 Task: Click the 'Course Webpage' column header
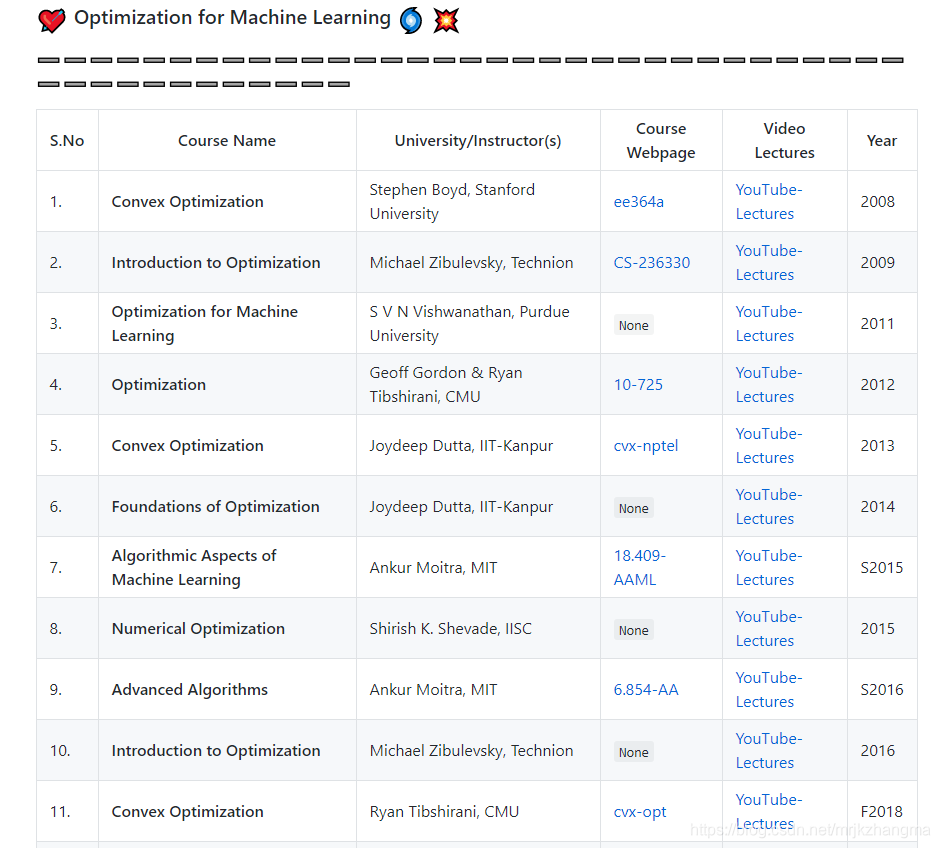661,141
